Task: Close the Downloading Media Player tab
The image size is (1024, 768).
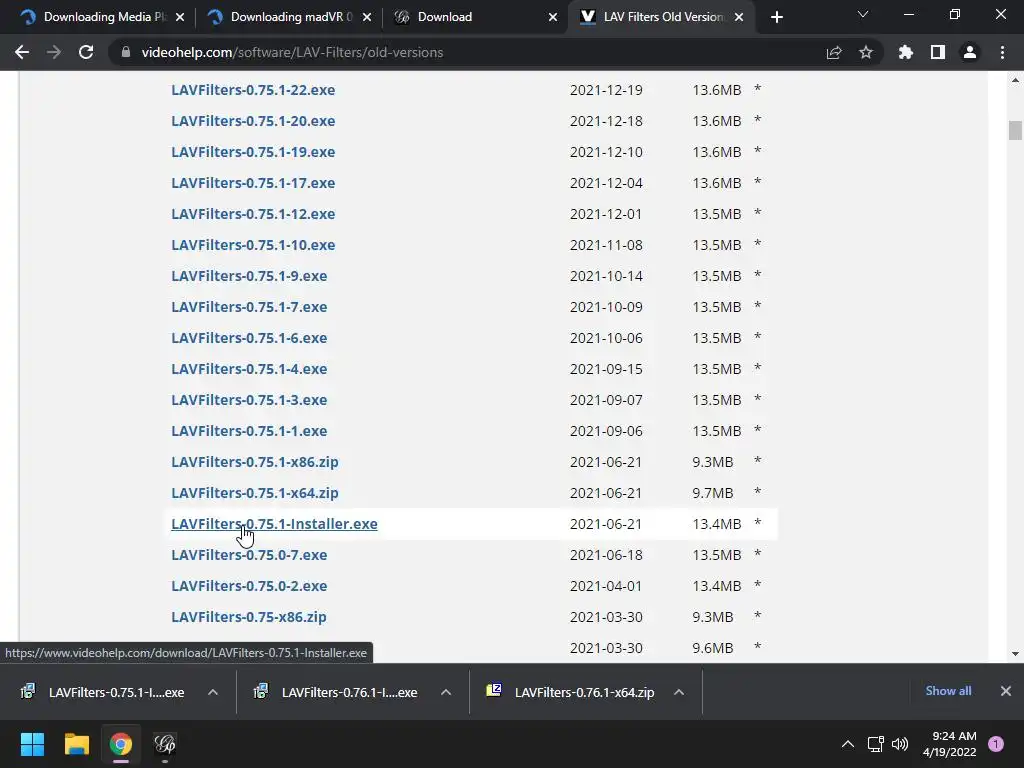Action: (x=180, y=17)
